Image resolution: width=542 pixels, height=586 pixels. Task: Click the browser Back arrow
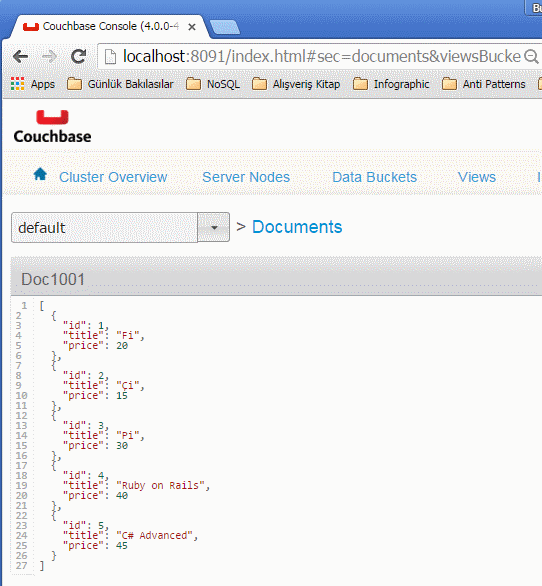point(20,57)
